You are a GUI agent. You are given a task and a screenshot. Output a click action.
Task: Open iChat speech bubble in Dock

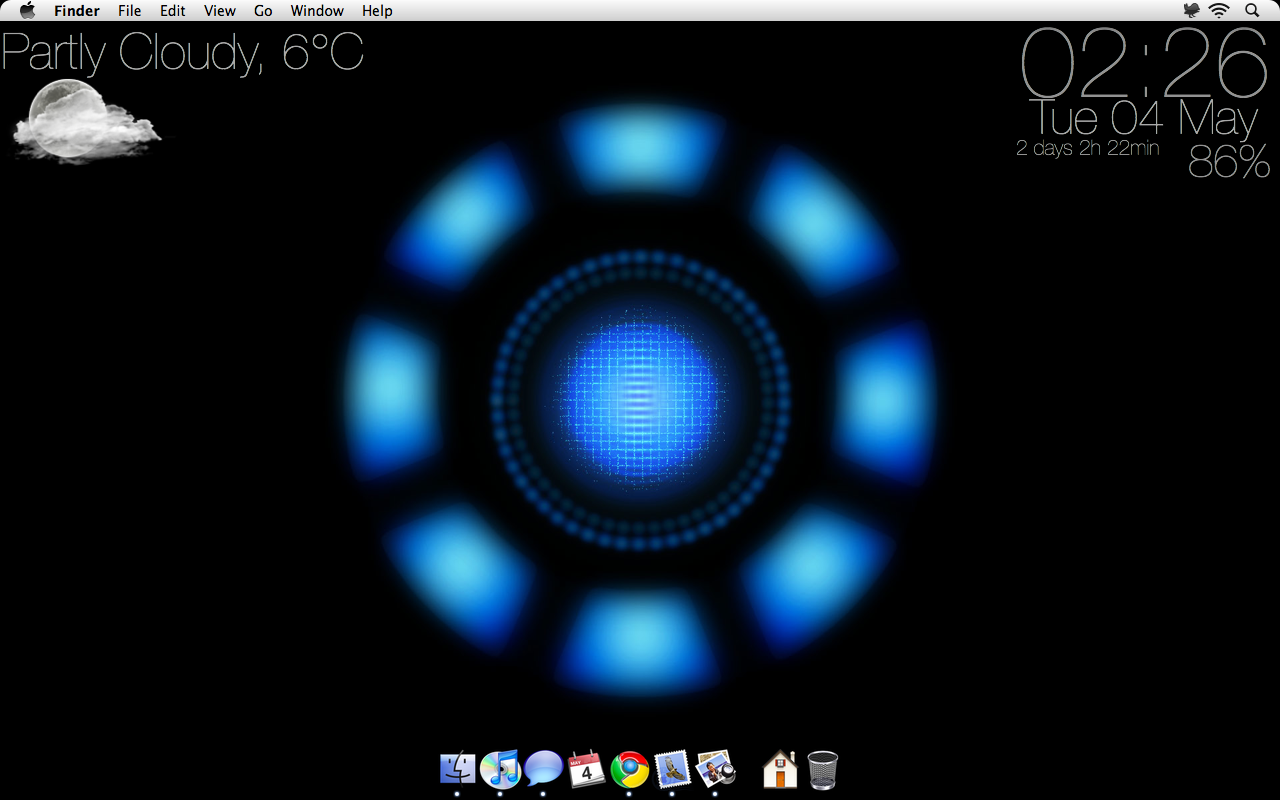(x=543, y=768)
